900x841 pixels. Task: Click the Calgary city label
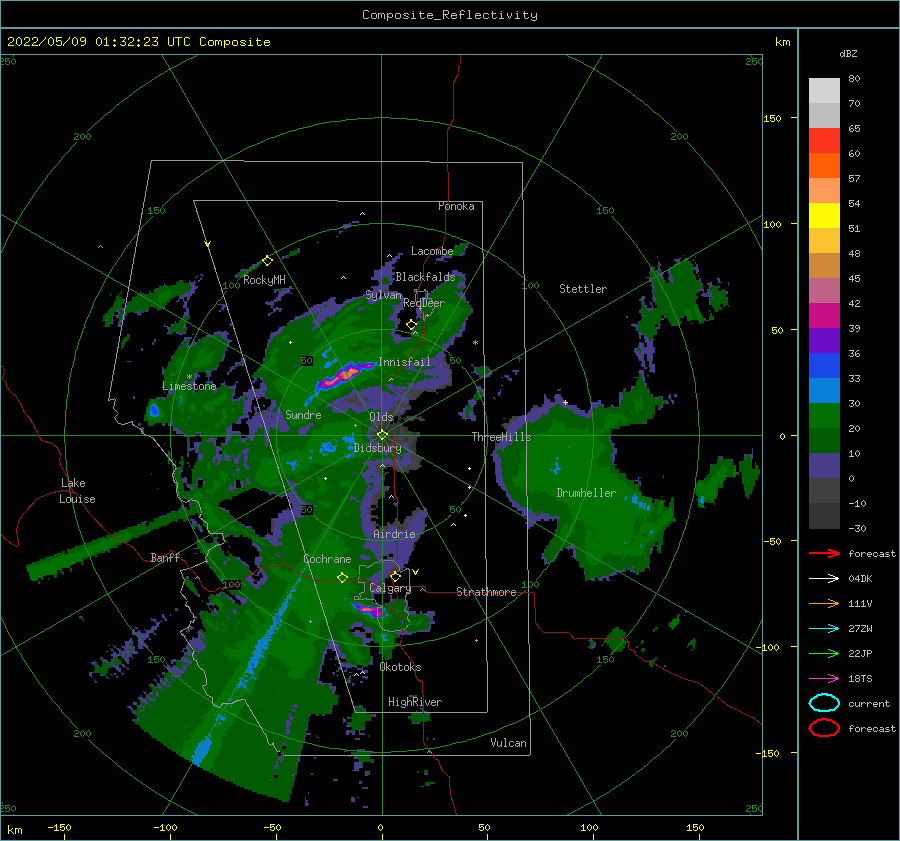[x=390, y=588]
